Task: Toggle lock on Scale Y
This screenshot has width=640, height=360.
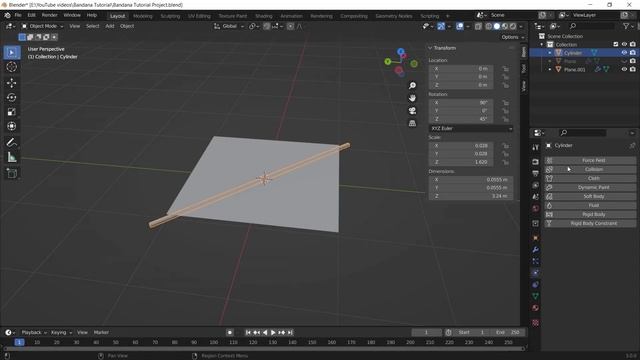Action: [x=505, y=154]
